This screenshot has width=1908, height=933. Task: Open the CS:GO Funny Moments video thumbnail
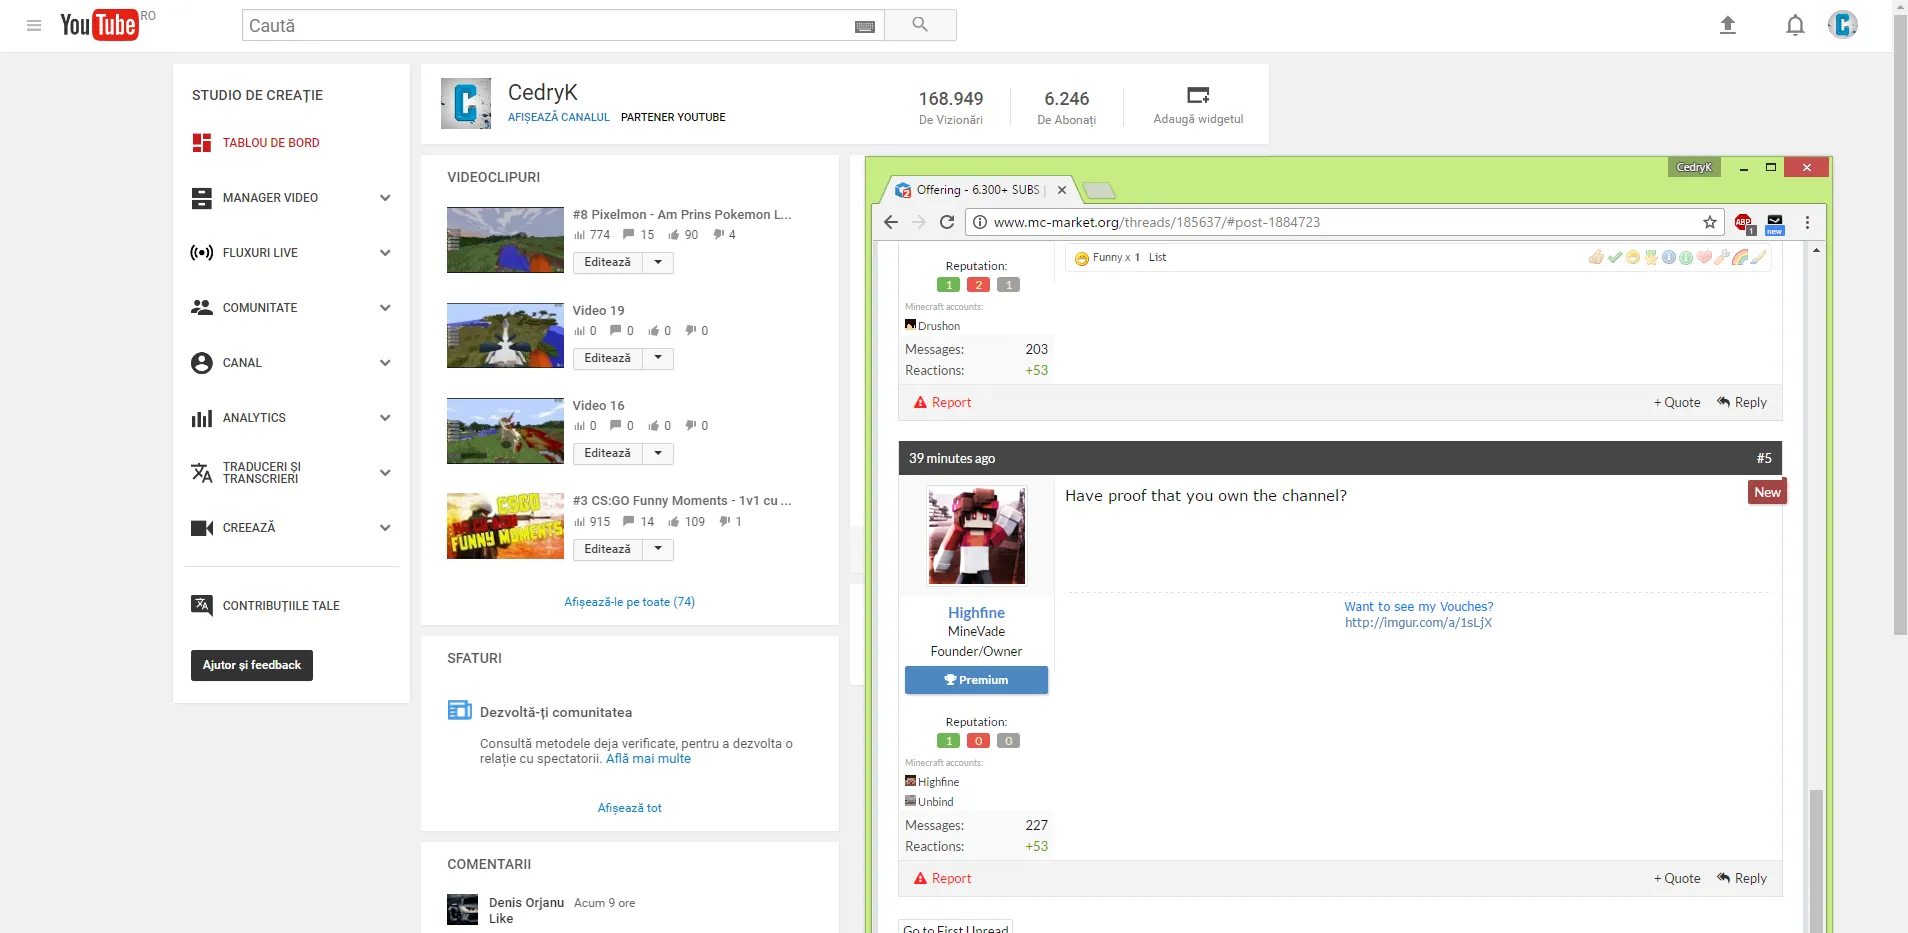[x=505, y=526]
